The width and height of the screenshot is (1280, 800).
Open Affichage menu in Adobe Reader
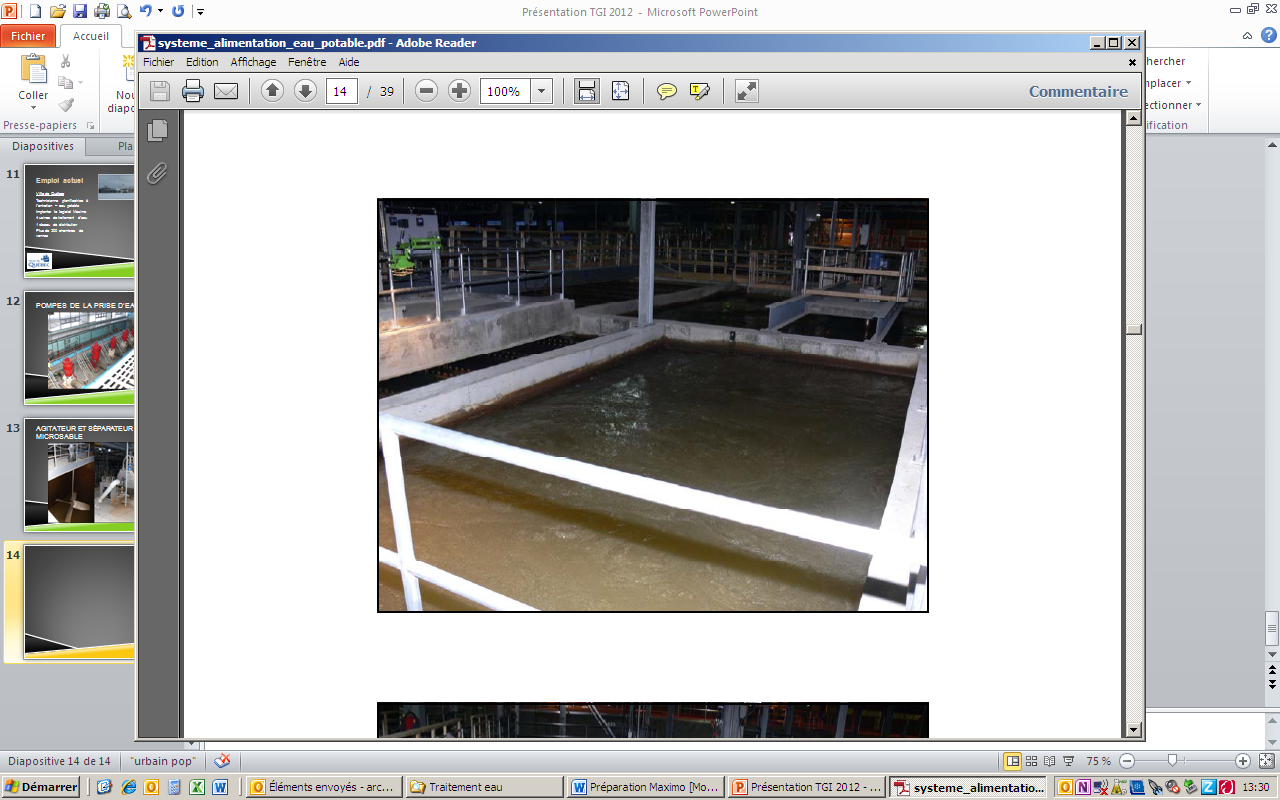[x=253, y=62]
